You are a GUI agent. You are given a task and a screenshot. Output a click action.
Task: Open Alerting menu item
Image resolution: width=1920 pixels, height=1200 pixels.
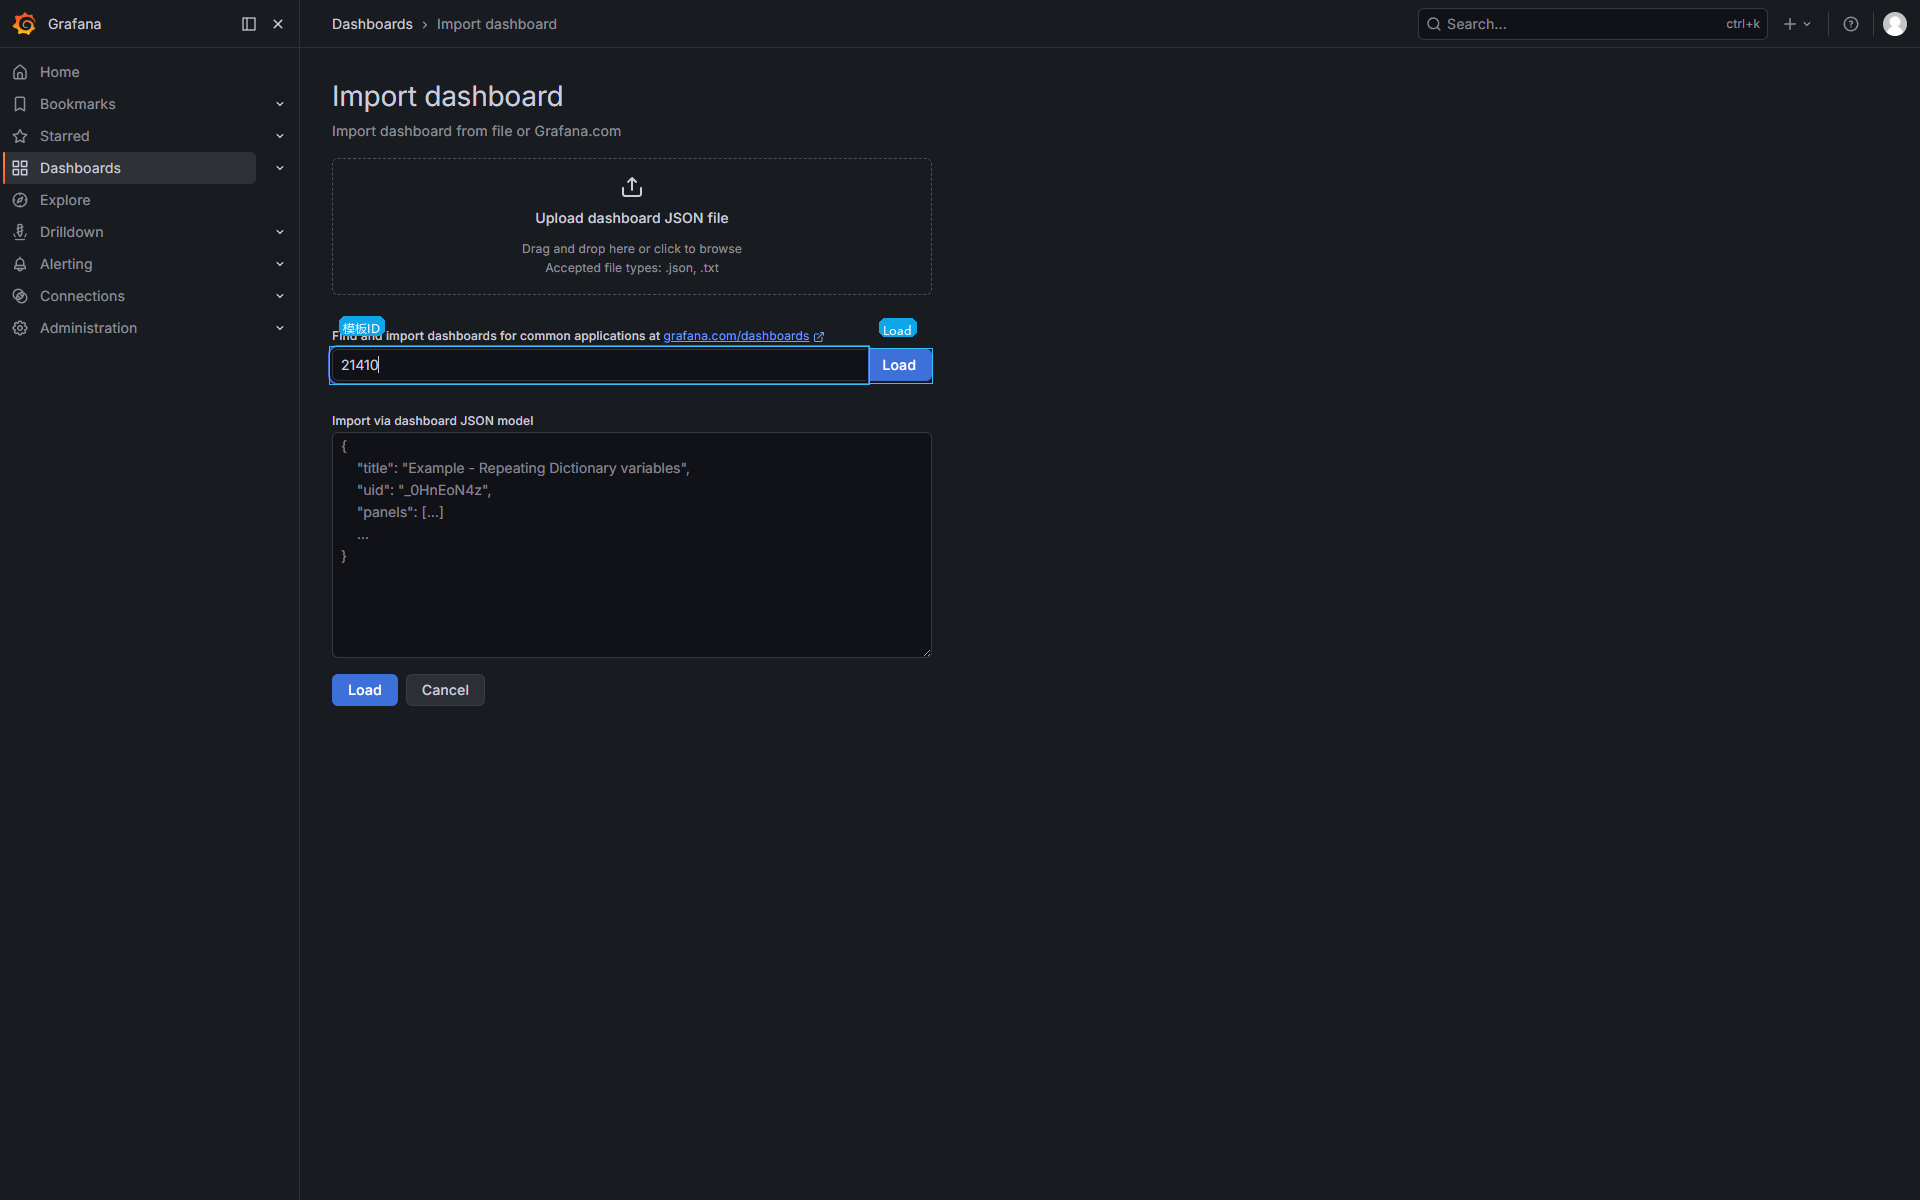click(66, 264)
